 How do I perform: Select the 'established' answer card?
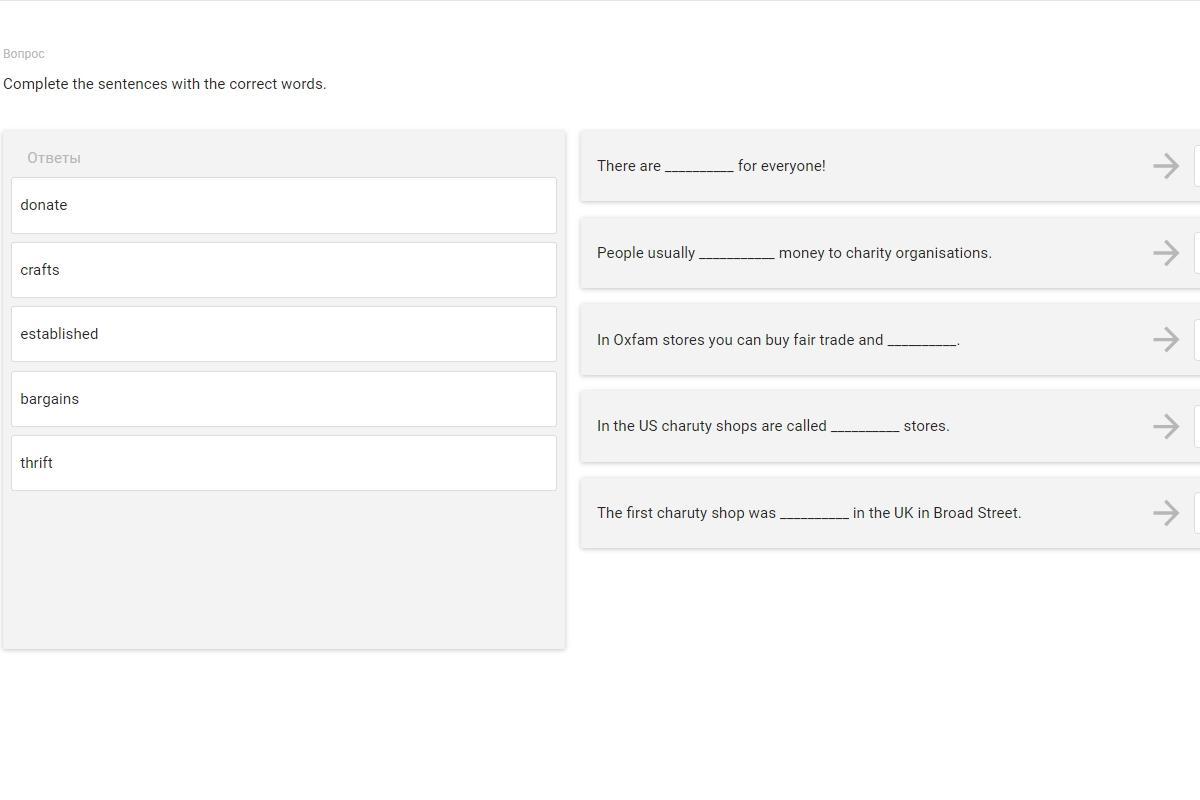(x=284, y=334)
